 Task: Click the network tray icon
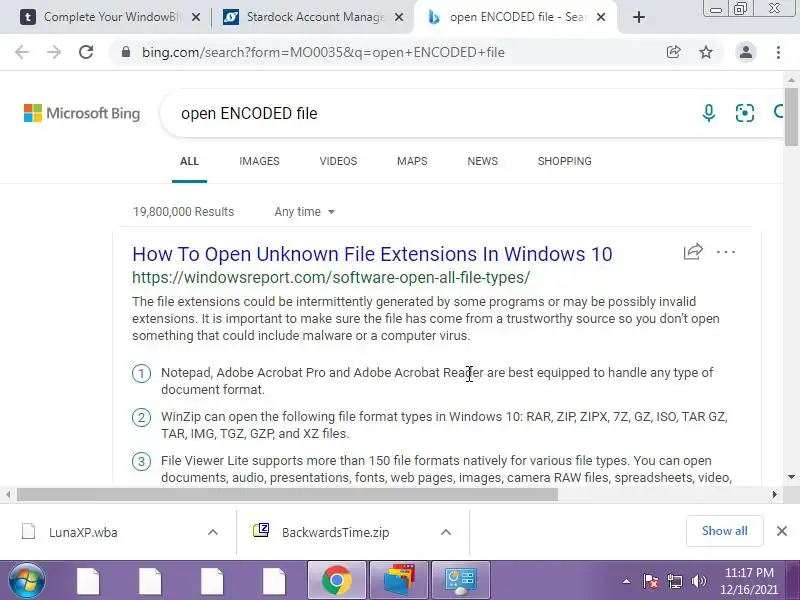(674, 581)
